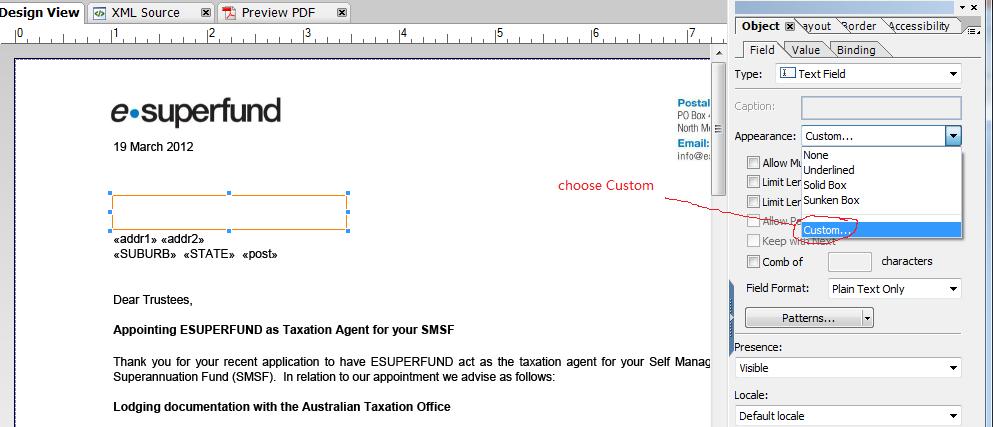Enable the Comb of checkbox
This screenshot has height=427, width=993.
tap(753, 262)
